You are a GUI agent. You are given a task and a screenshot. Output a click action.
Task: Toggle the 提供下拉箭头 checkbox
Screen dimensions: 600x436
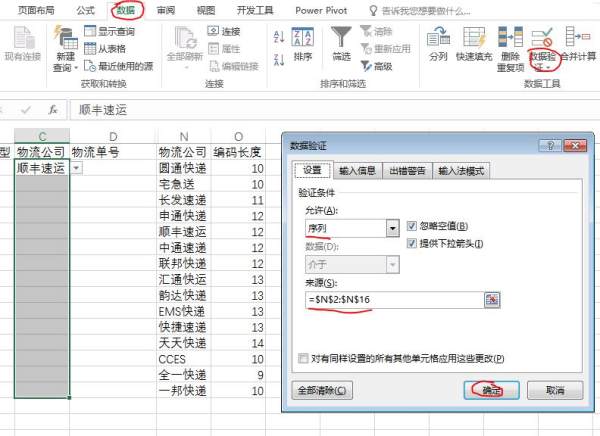(411, 243)
